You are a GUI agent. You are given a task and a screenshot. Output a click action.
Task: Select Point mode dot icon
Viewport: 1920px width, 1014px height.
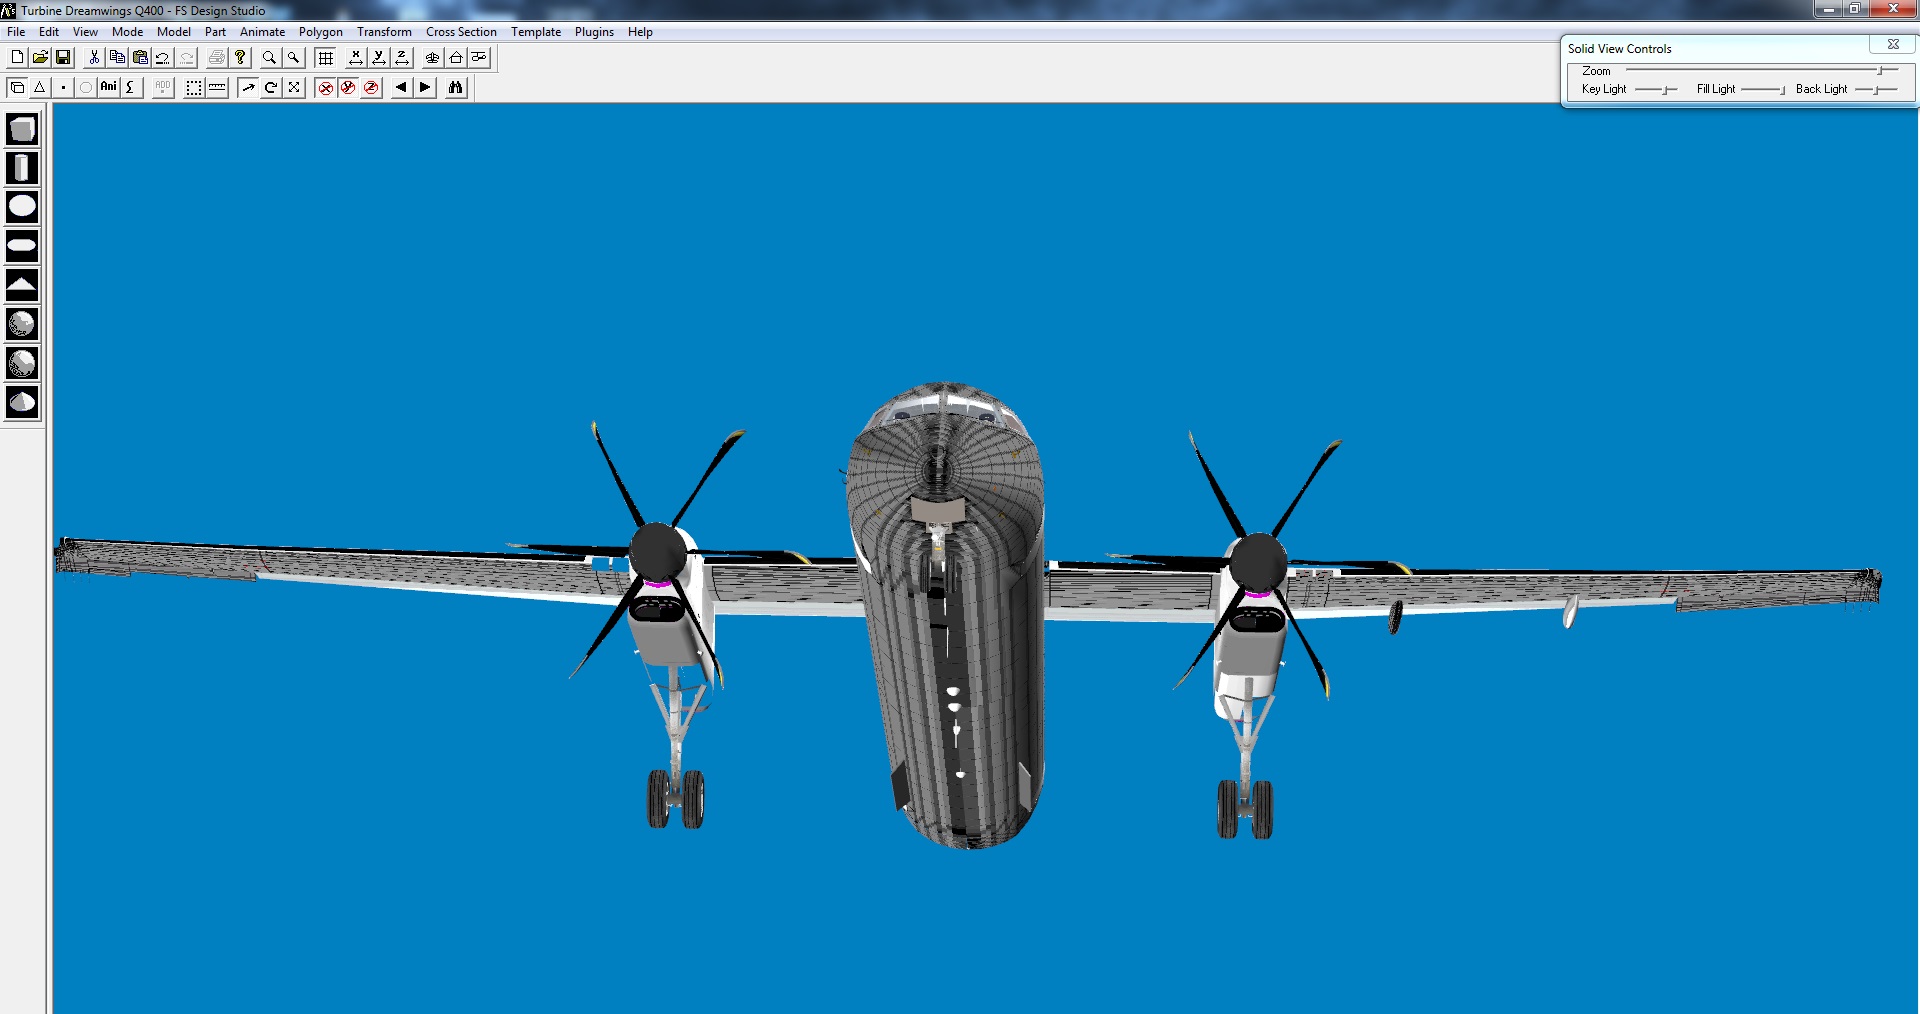point(63,88)
